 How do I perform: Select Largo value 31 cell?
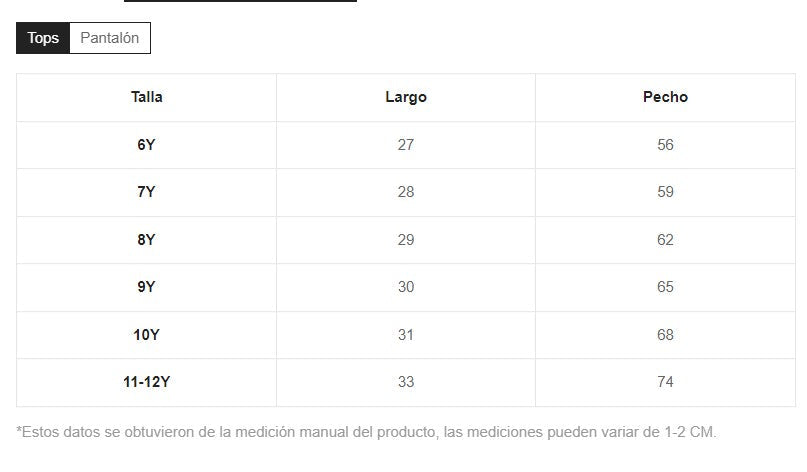(405, 335)
